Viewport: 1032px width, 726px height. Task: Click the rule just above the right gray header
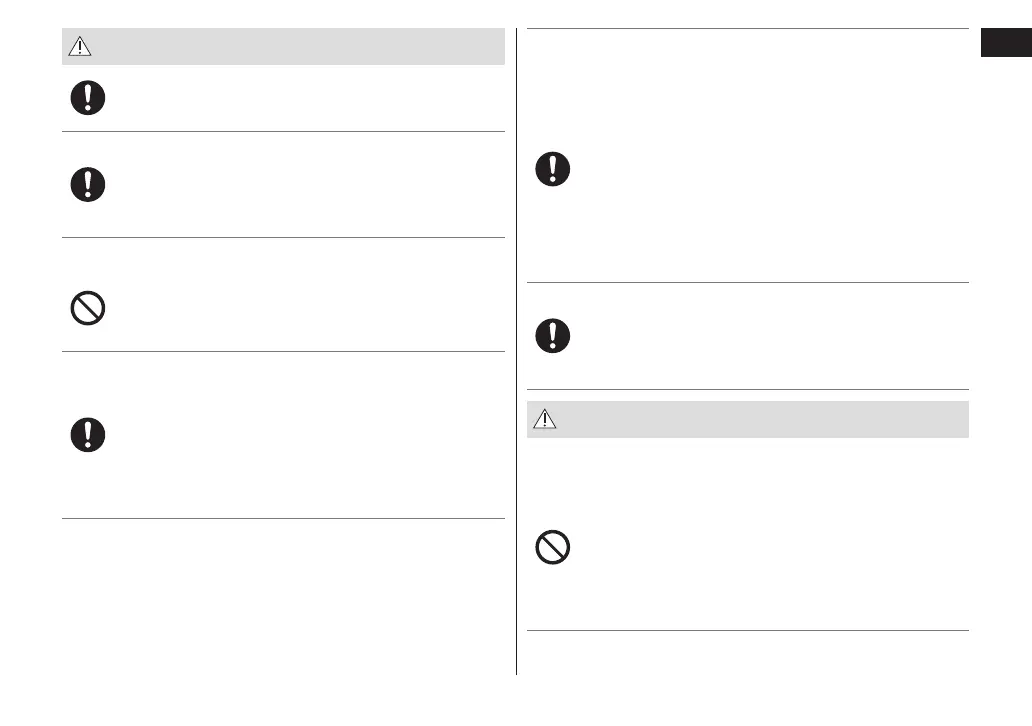(748, 389)
